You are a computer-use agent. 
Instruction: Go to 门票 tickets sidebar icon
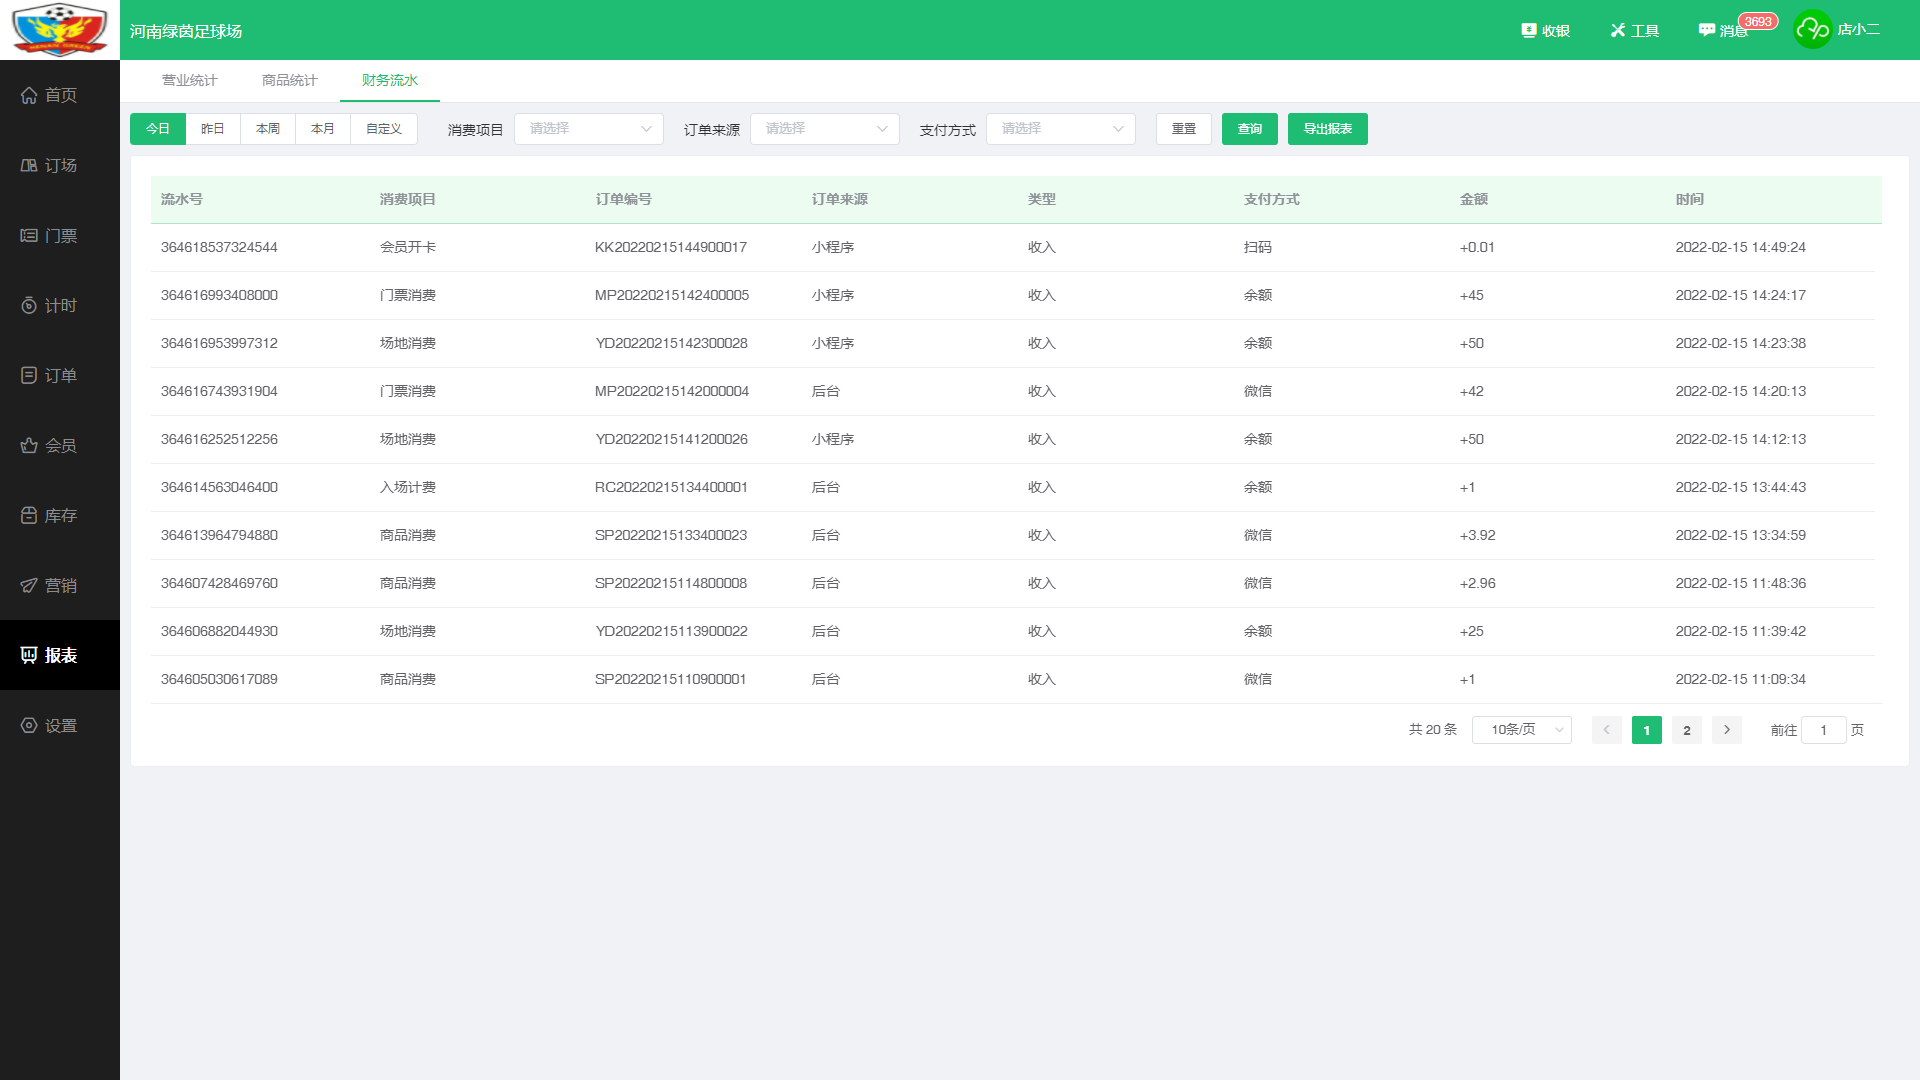coord(29,236)
